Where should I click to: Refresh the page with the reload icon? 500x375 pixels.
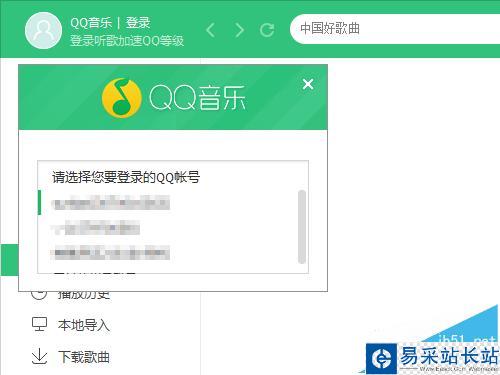click(267, 30)
